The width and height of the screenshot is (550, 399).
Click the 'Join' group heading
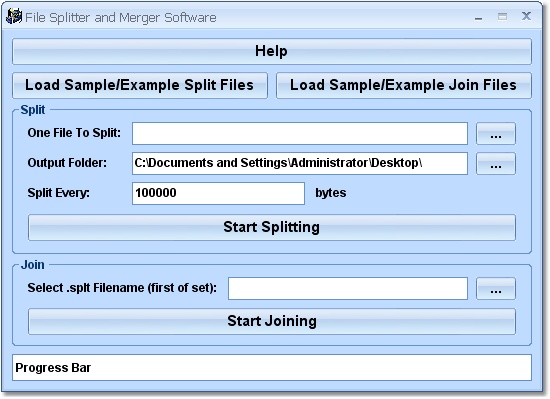[33, 265]
